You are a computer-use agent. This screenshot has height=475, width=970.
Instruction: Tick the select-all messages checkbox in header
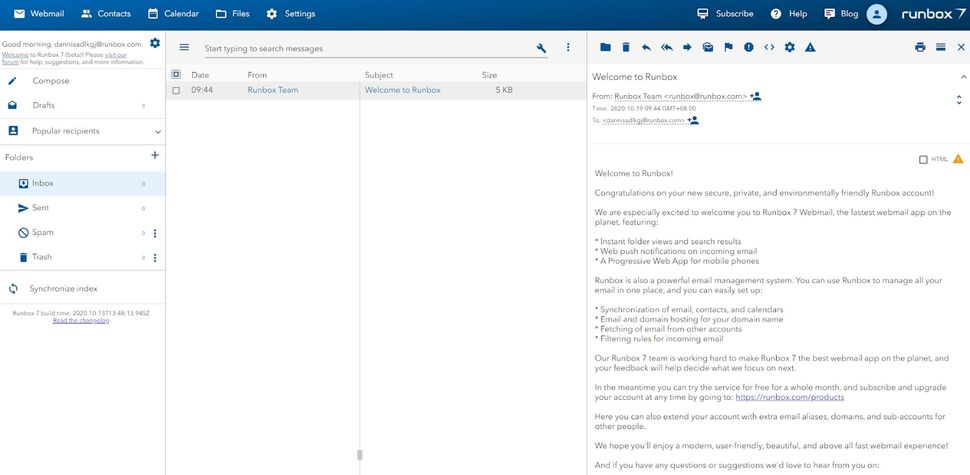[x=176, y=74]
